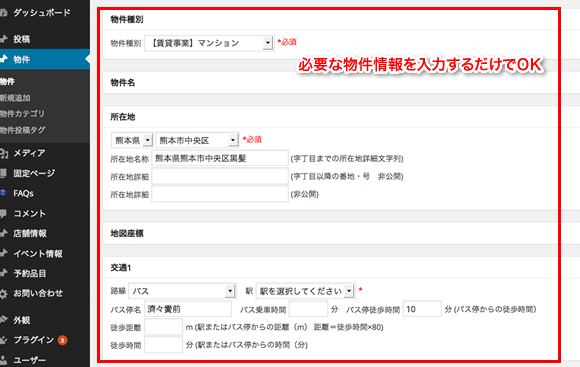Click the バス停名 field with 済々黌前

pos(188,309)
